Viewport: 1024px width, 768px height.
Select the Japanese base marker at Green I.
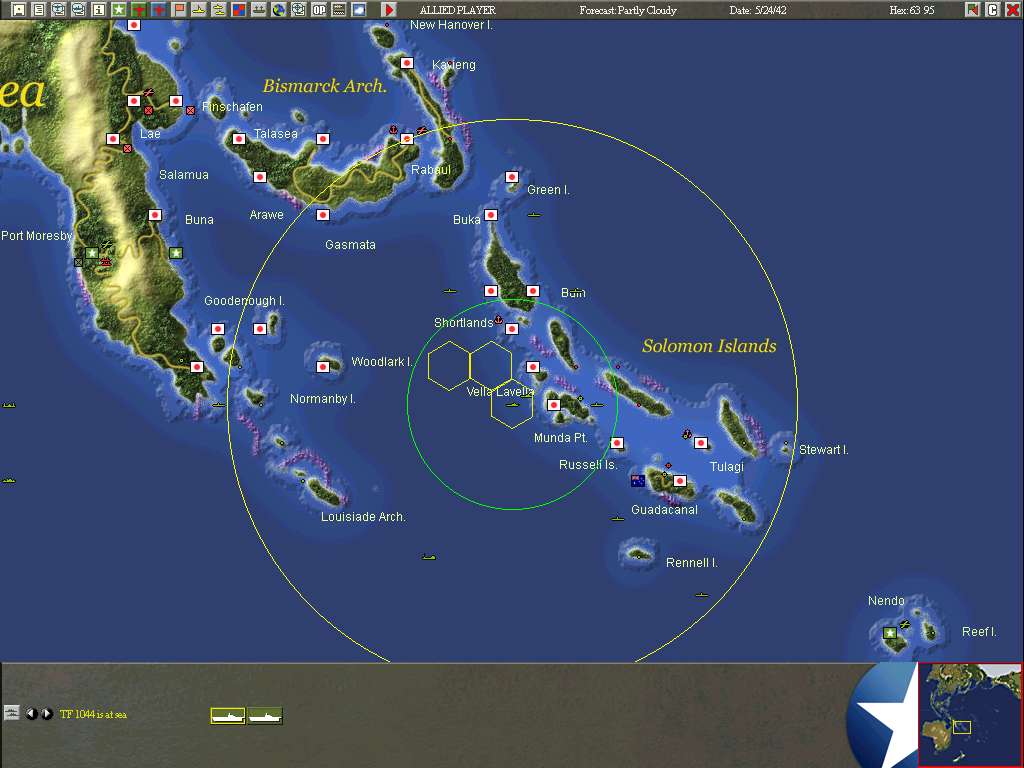512,177
